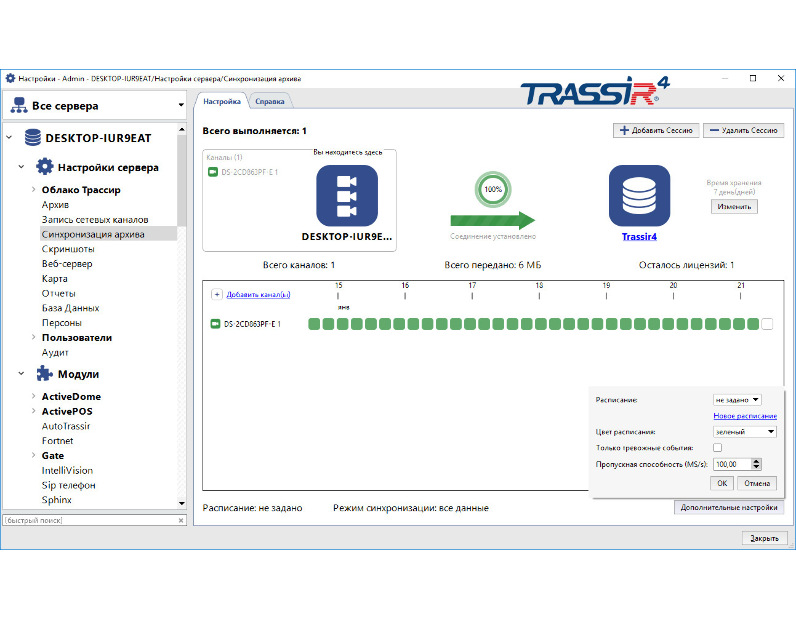Select 'Sphinx' module item
Image resolution: width=796 pixels, height=620 pixels.
tap(56, 500)
